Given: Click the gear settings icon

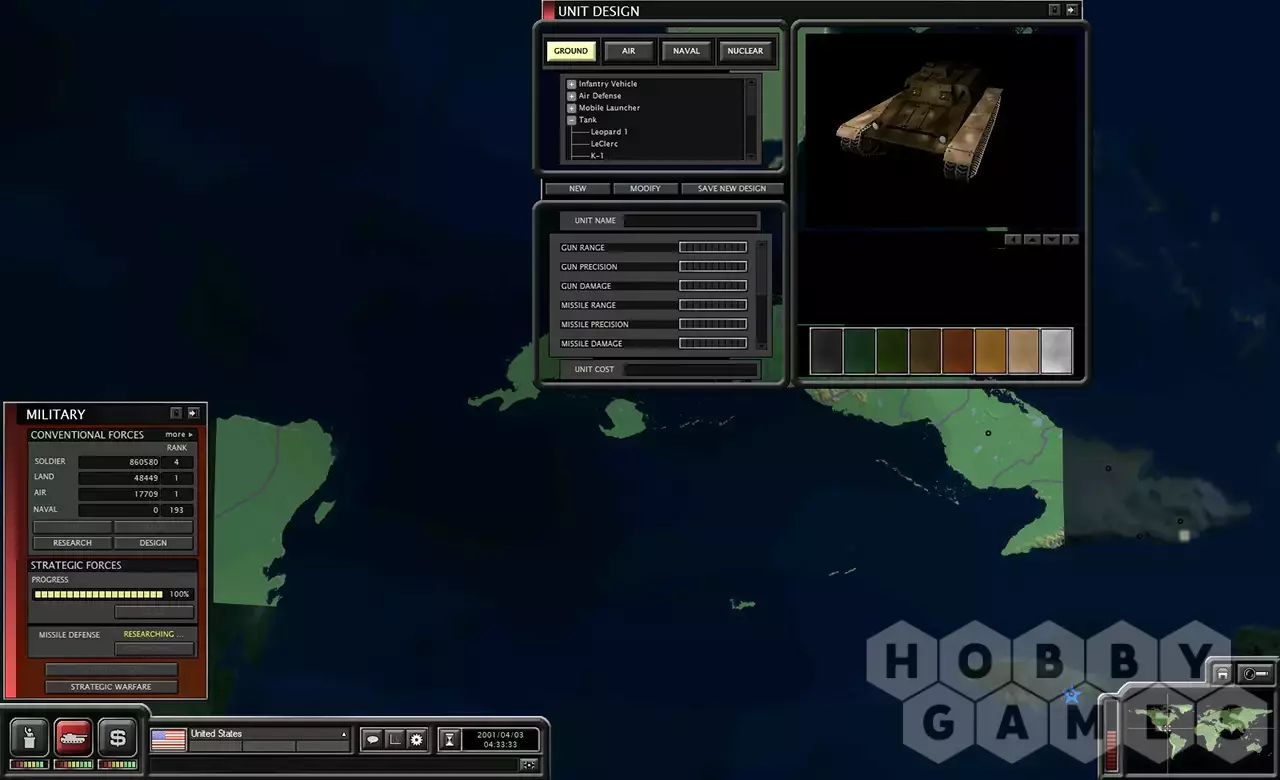Looking at the screenshot, I should [x=417, y=739].
